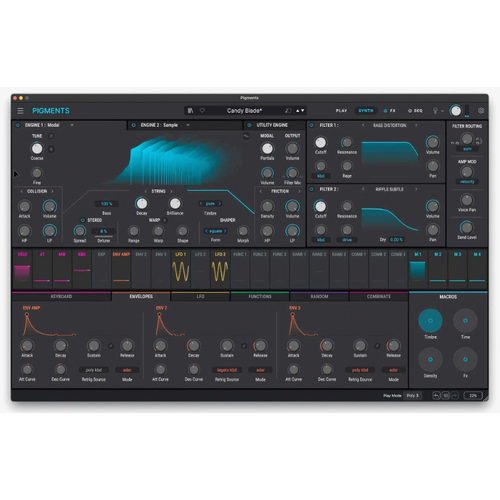
Task: Switch to the FUNCTIONS tab
Action: (x=260, y=296)
